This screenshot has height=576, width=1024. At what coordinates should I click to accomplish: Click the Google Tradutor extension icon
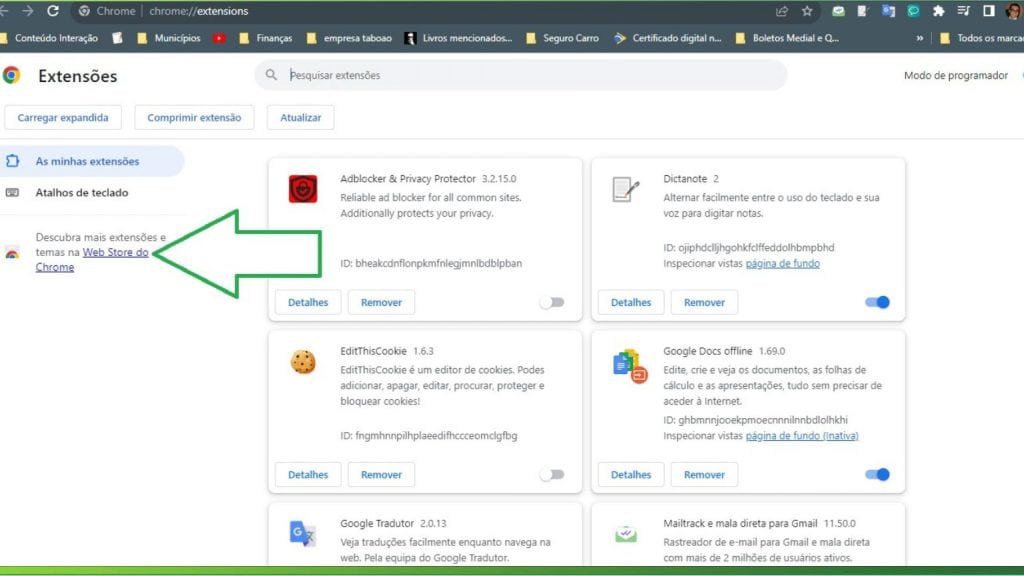click(x=302, y=534)
